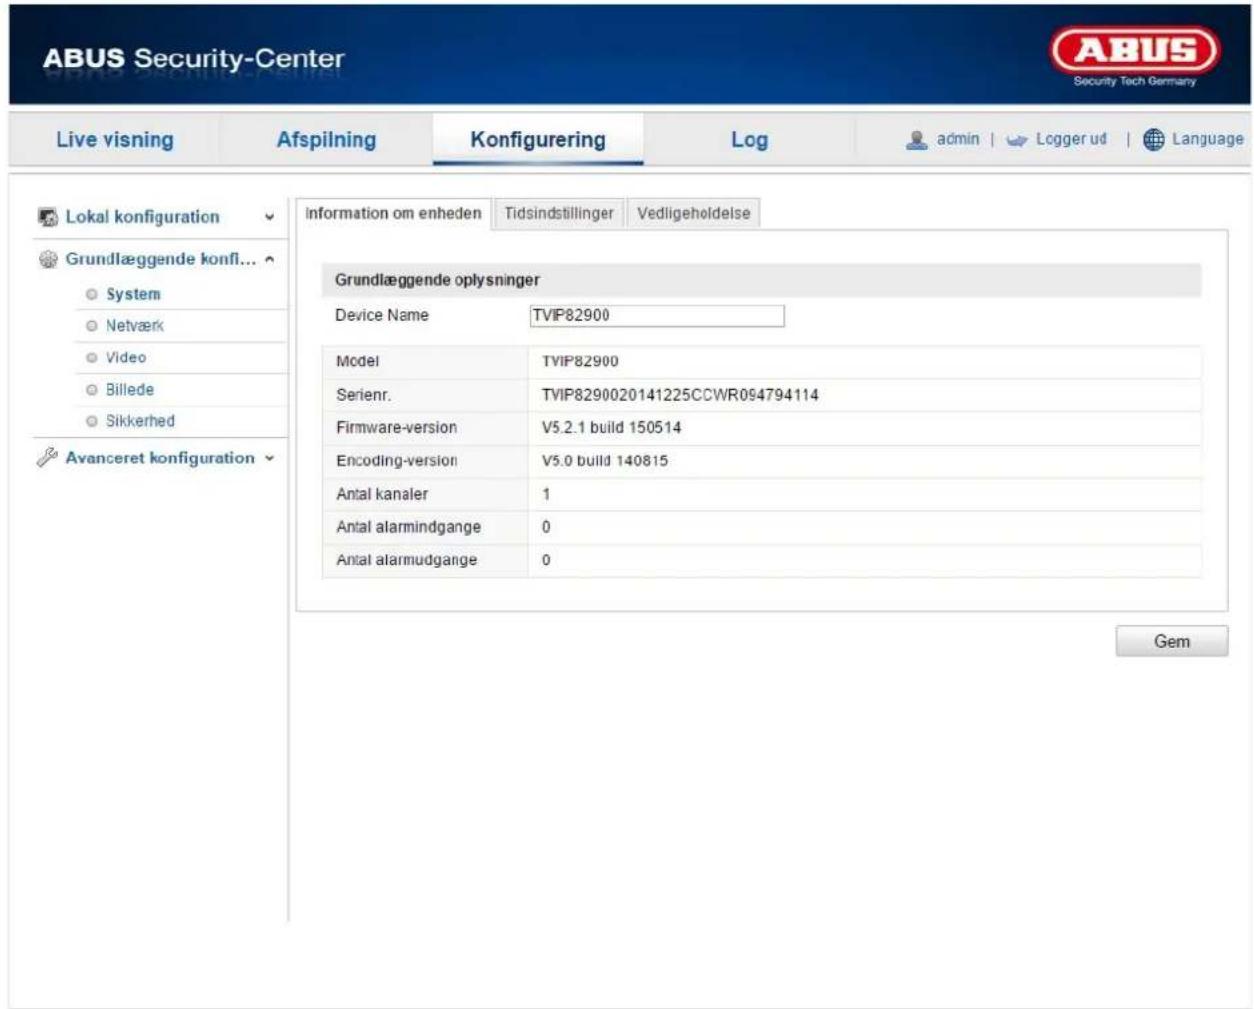1254x1009 pixels.
Task: Expand Lokal konfiguration with its chevron
Action: (269, 218)
